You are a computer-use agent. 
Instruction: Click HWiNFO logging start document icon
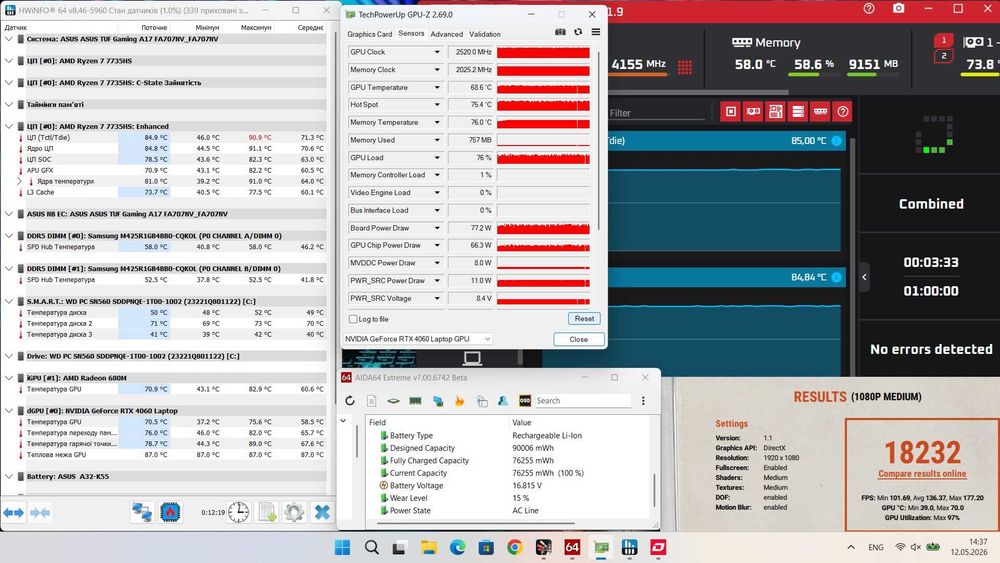267,512
